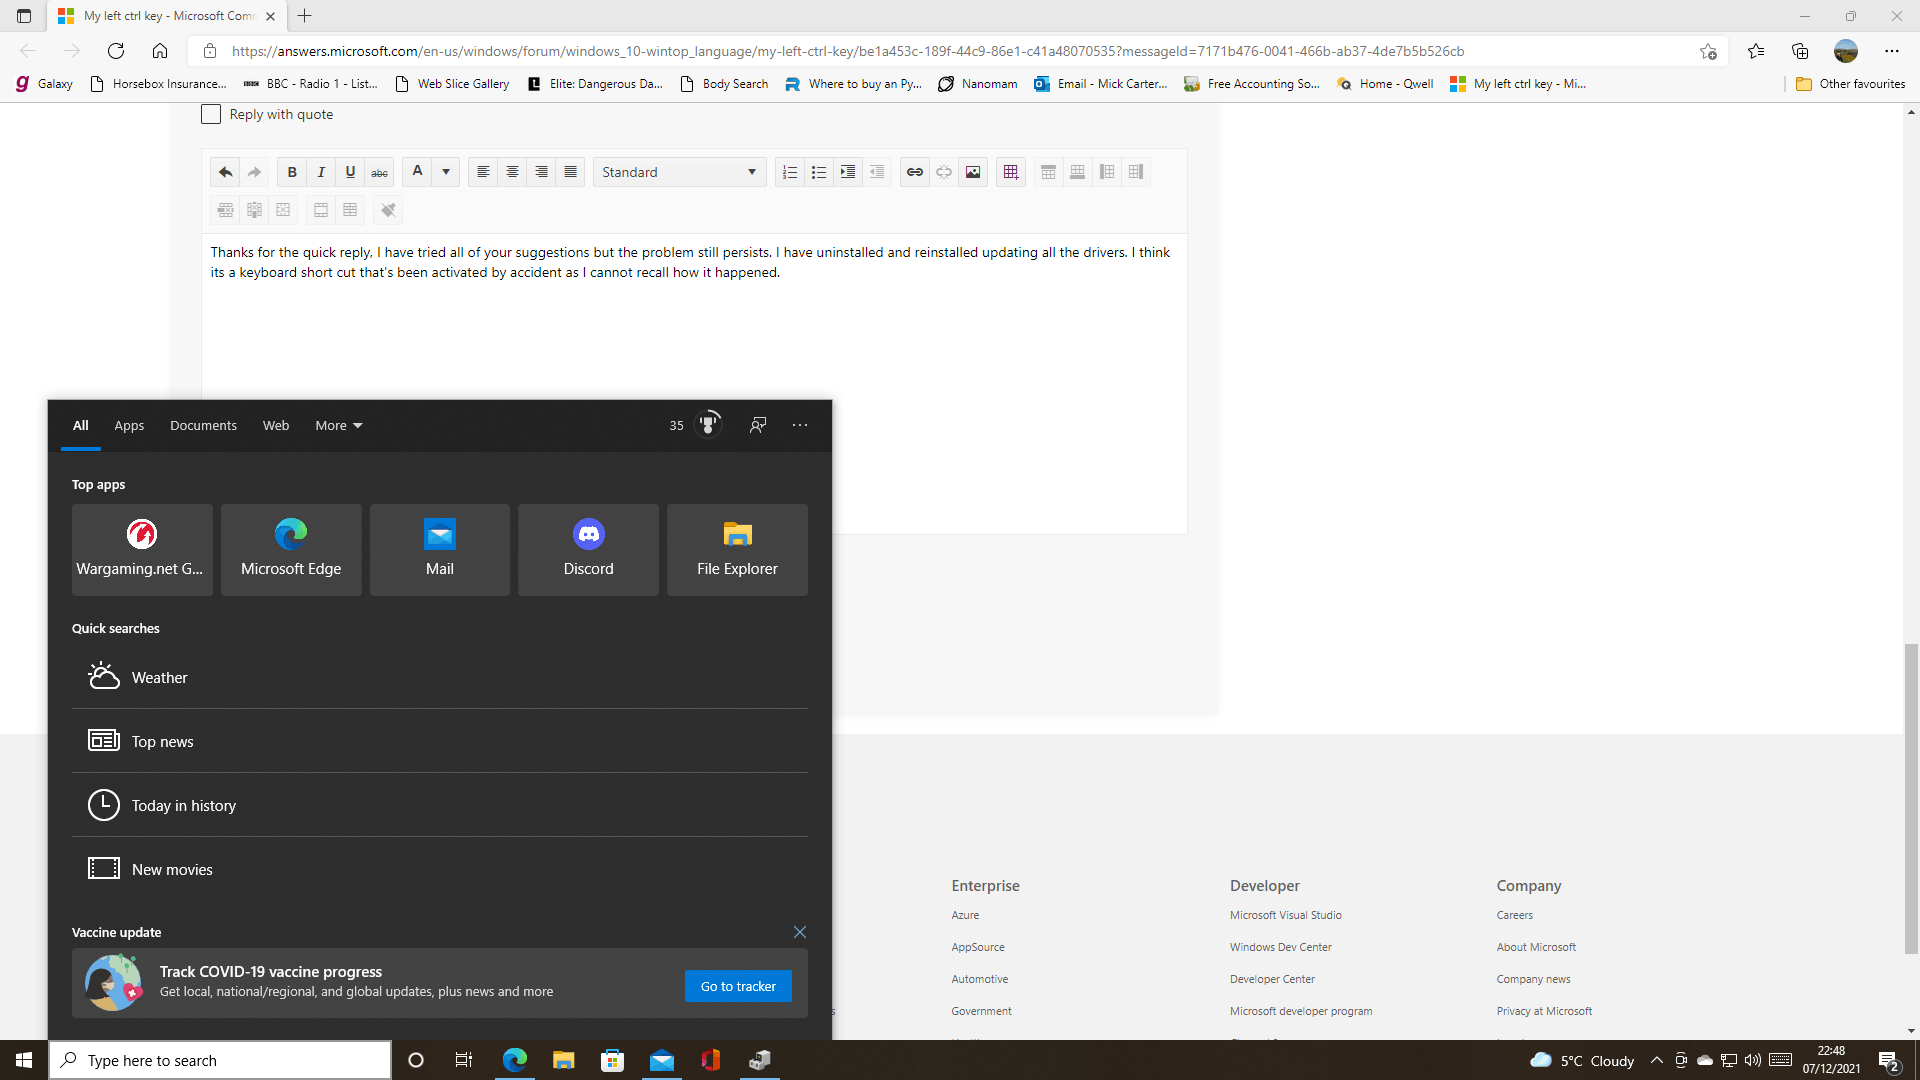This screenshot has height=1080, width=1920.
Task: Expand the More search filter menu
Action: coord(339,425)
